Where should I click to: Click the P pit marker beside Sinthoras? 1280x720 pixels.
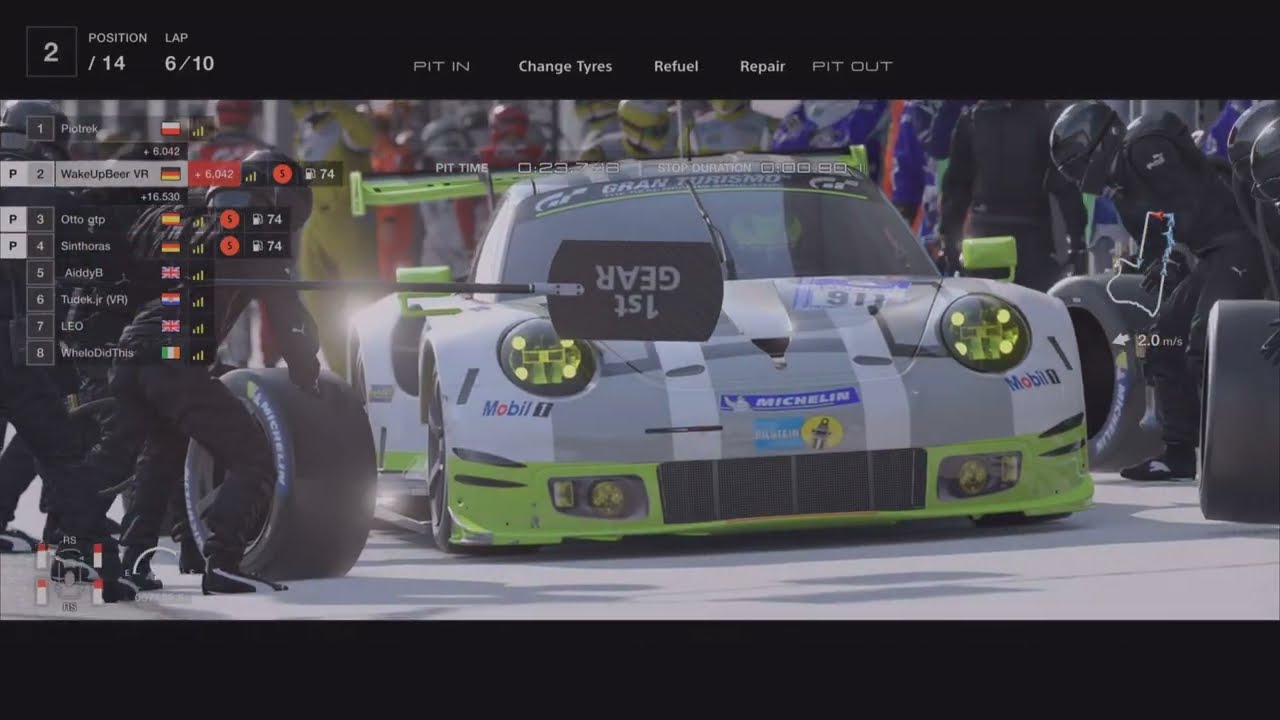[x=12, y=246]
